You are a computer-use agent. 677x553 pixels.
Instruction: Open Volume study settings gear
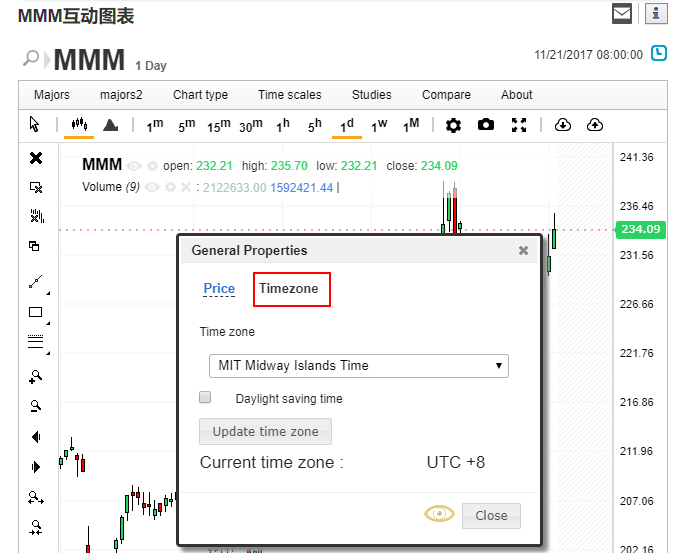171,187
